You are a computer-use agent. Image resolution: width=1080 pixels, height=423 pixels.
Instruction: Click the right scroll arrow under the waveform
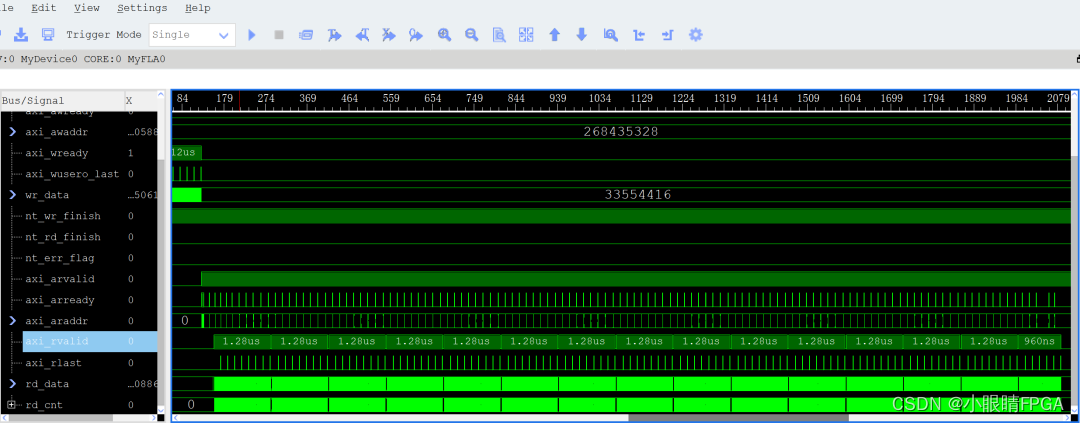point(1067,417)
